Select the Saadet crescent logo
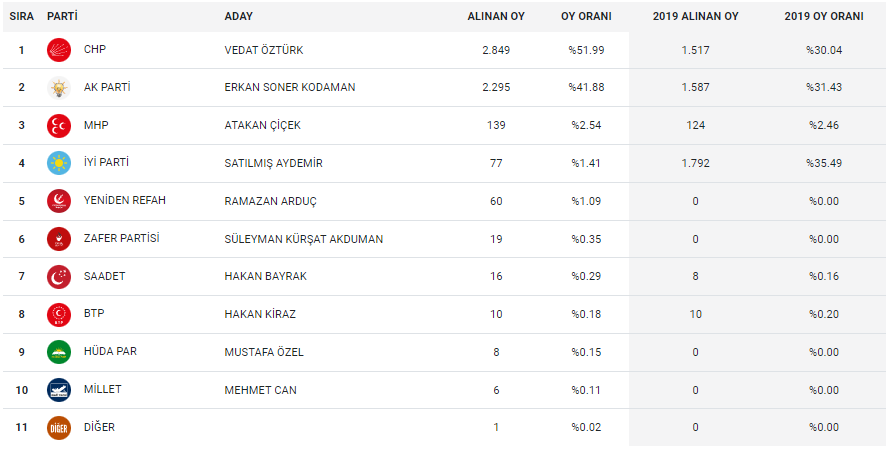The height and width of the screenshot is (449, 887). click(x=59, y=277)
